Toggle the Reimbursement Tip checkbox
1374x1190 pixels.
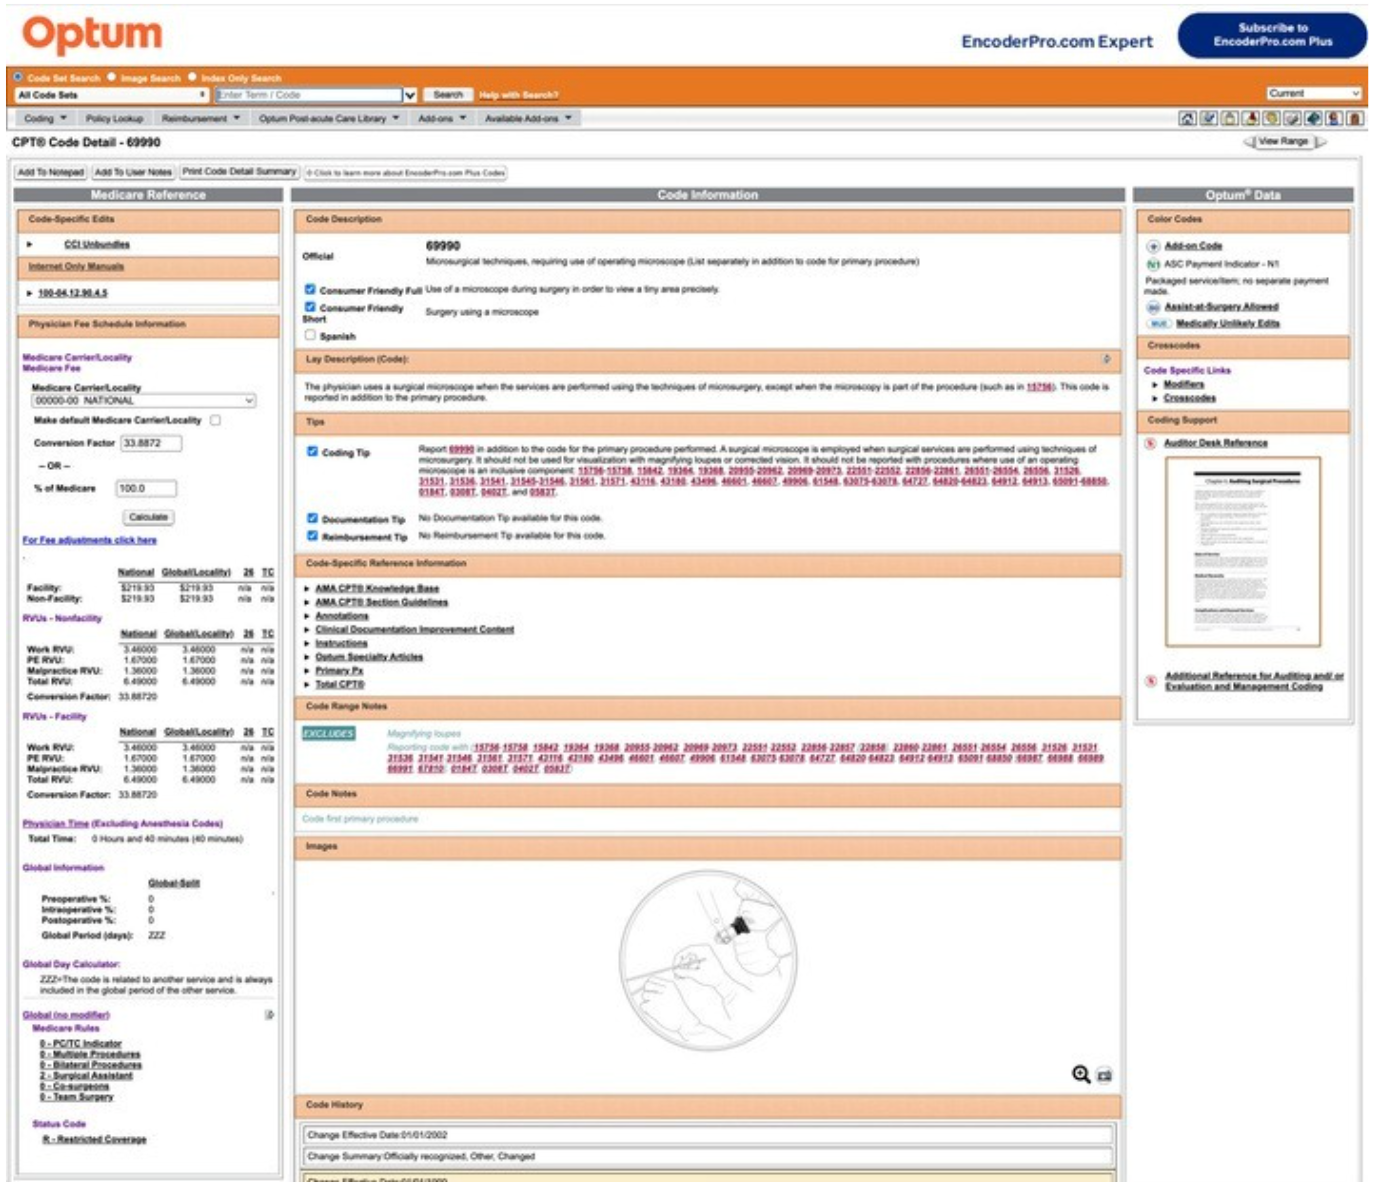(312, 536)
